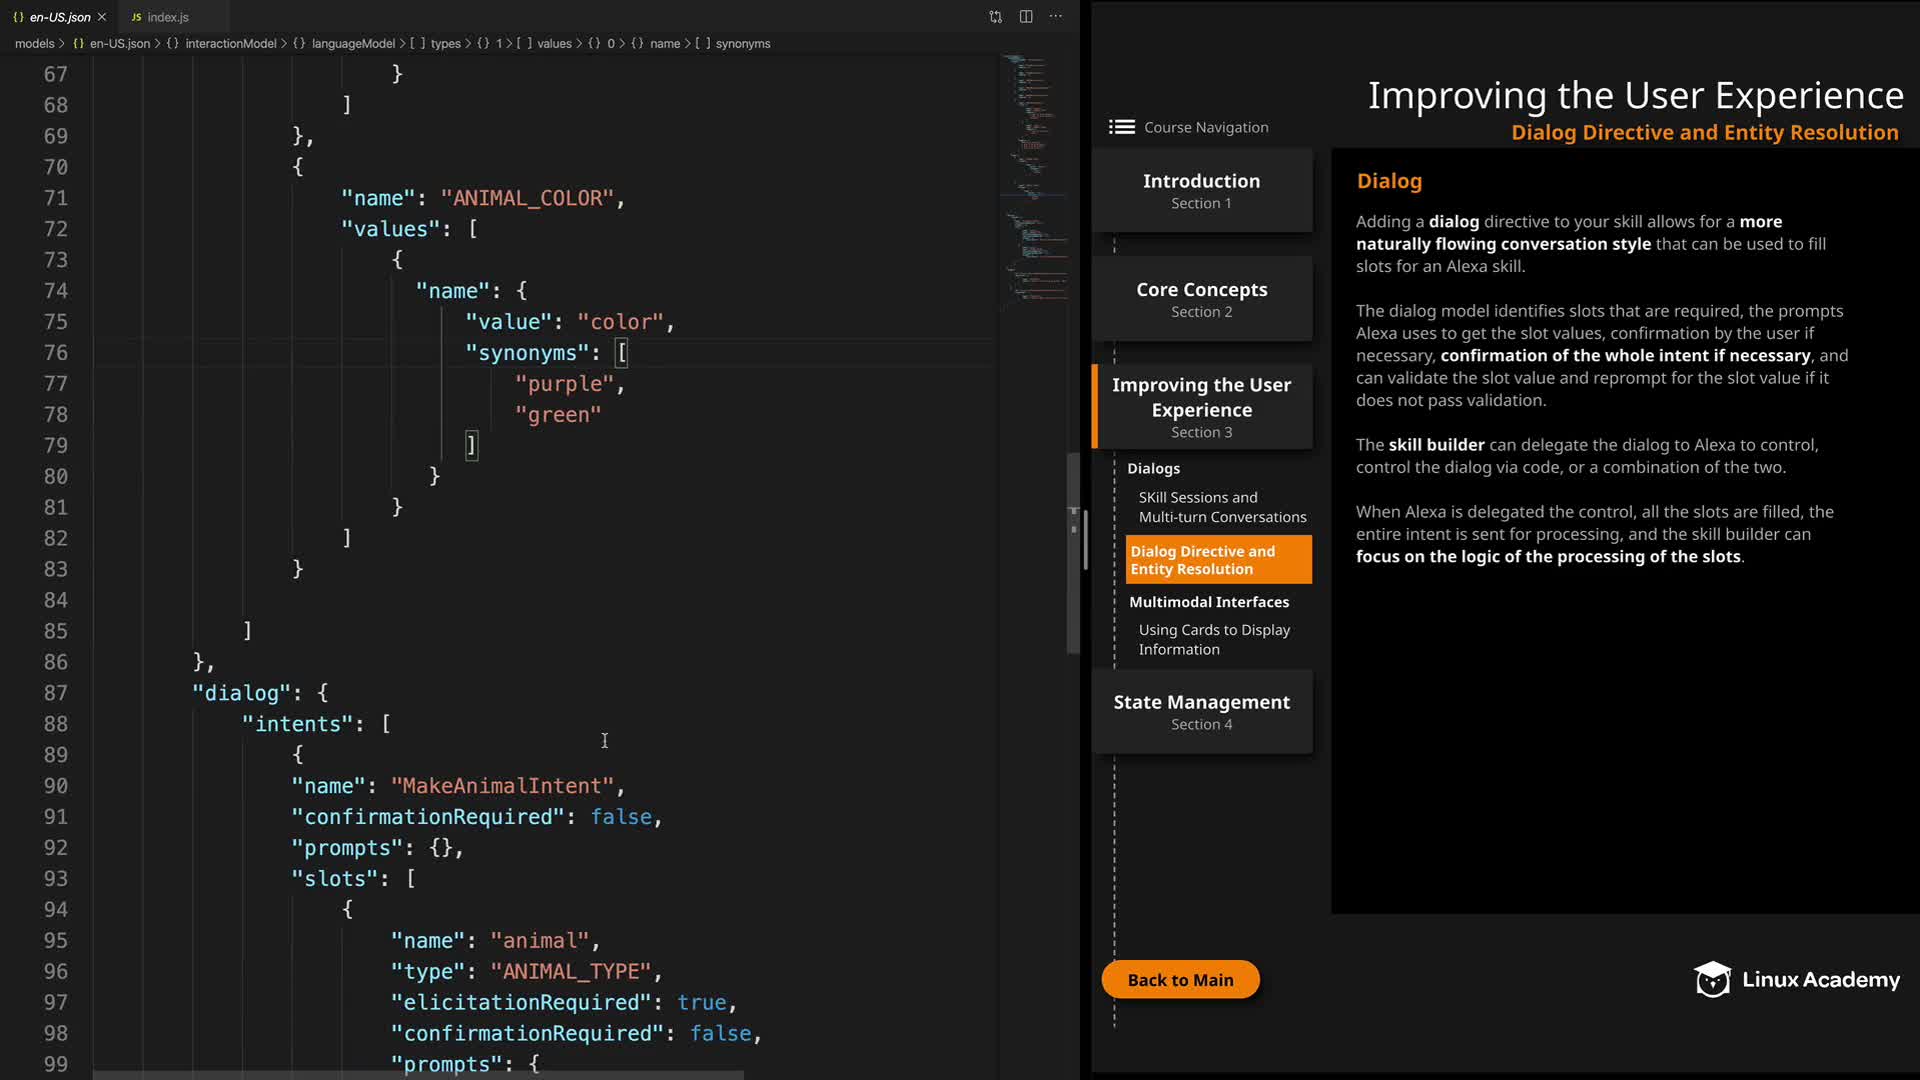
Task: Click the editor minimap code overview
Action: coord(1033,180)
